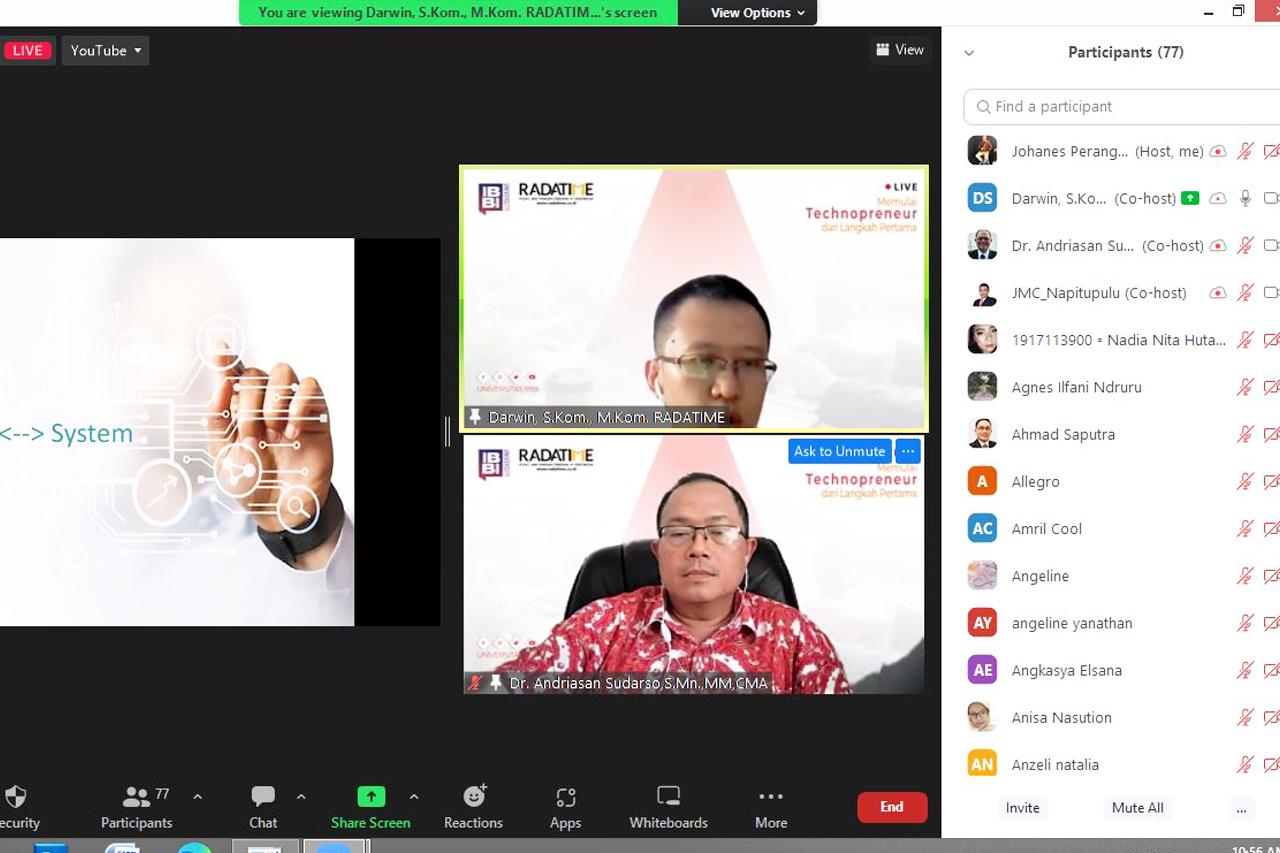Screen dimensions: 1280x853
Task: Open the View layout menu
Action: click(900, 50)
